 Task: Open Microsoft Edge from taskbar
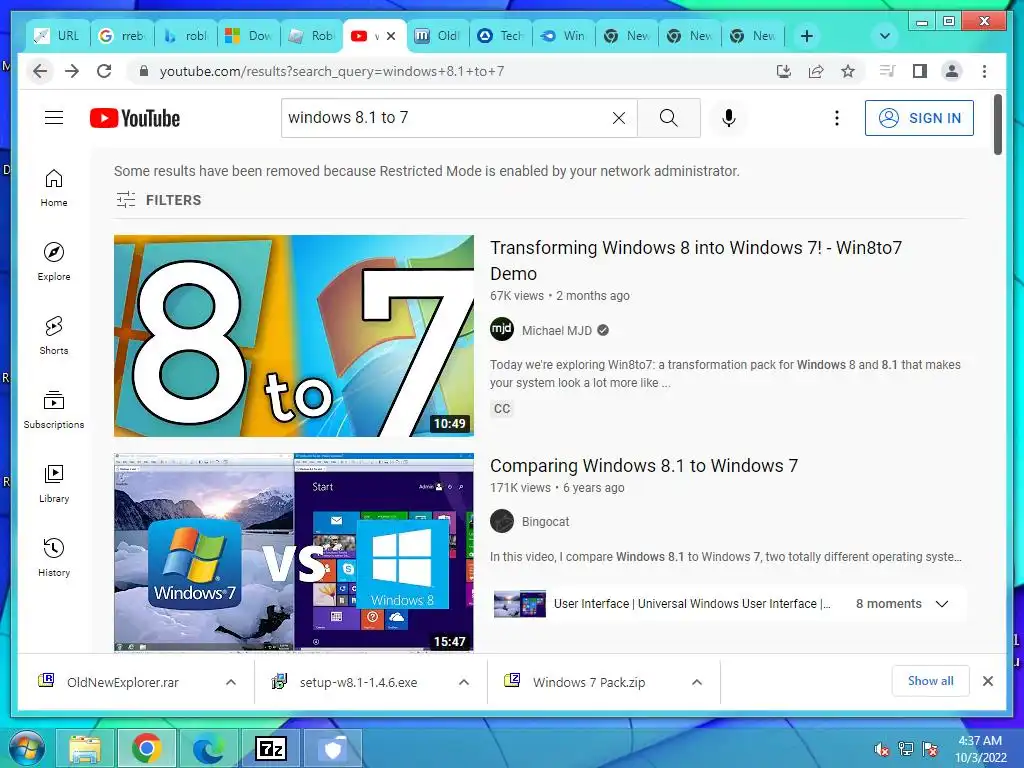click(208, 748)
